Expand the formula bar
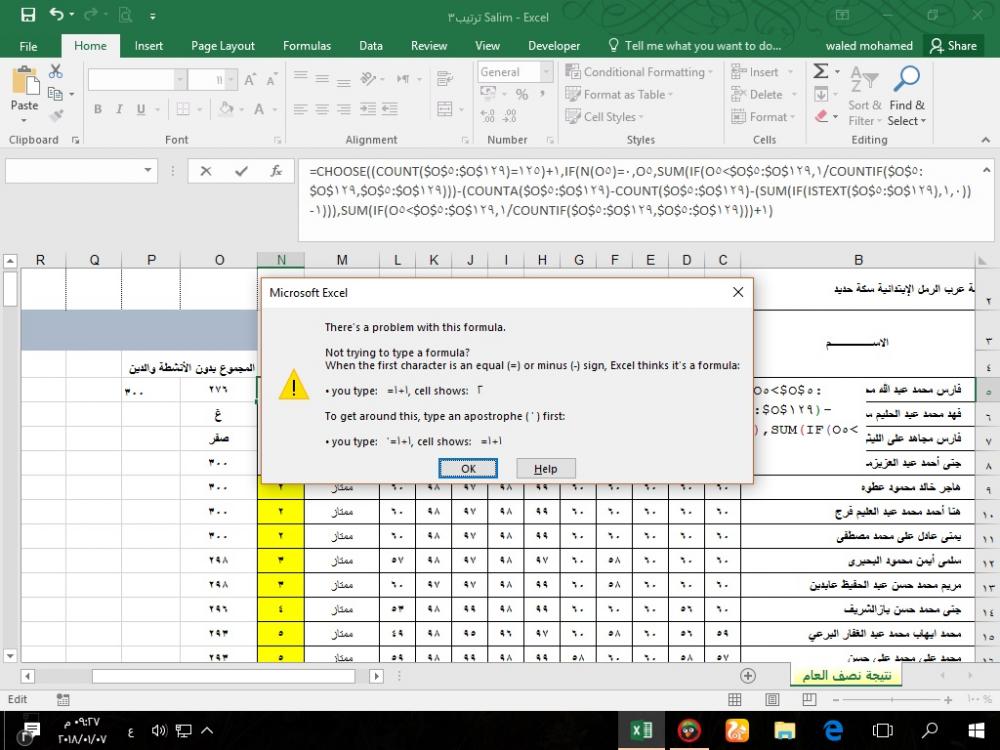 (x=986, y=170)
